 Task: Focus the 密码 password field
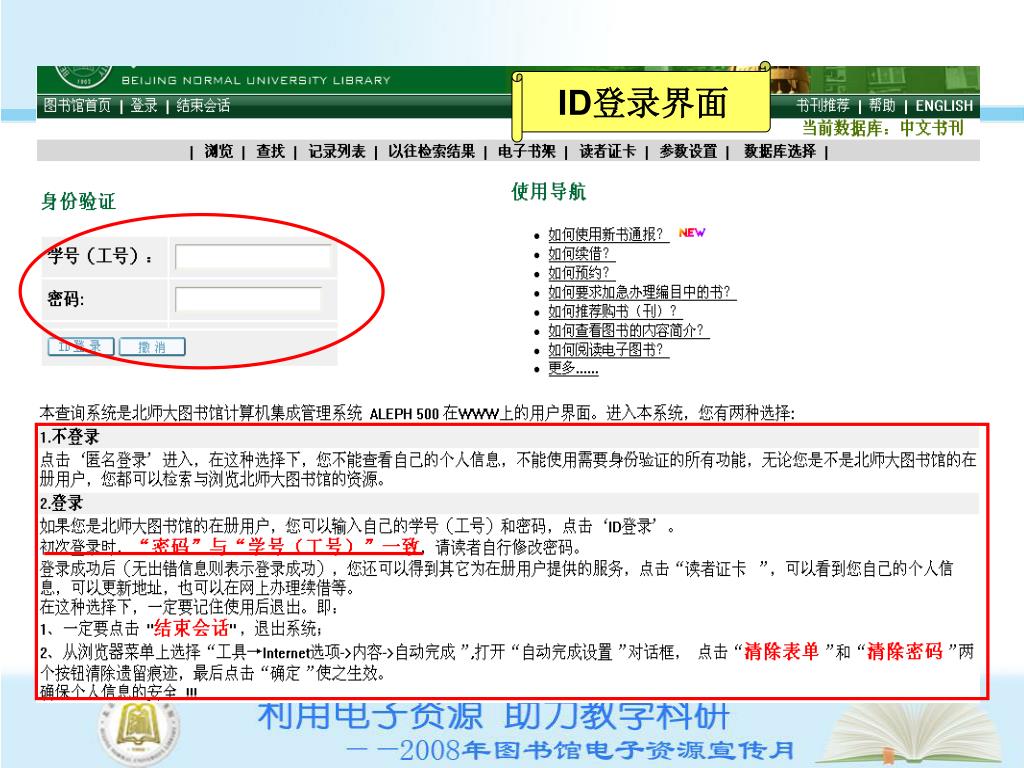tap(248, 299)
